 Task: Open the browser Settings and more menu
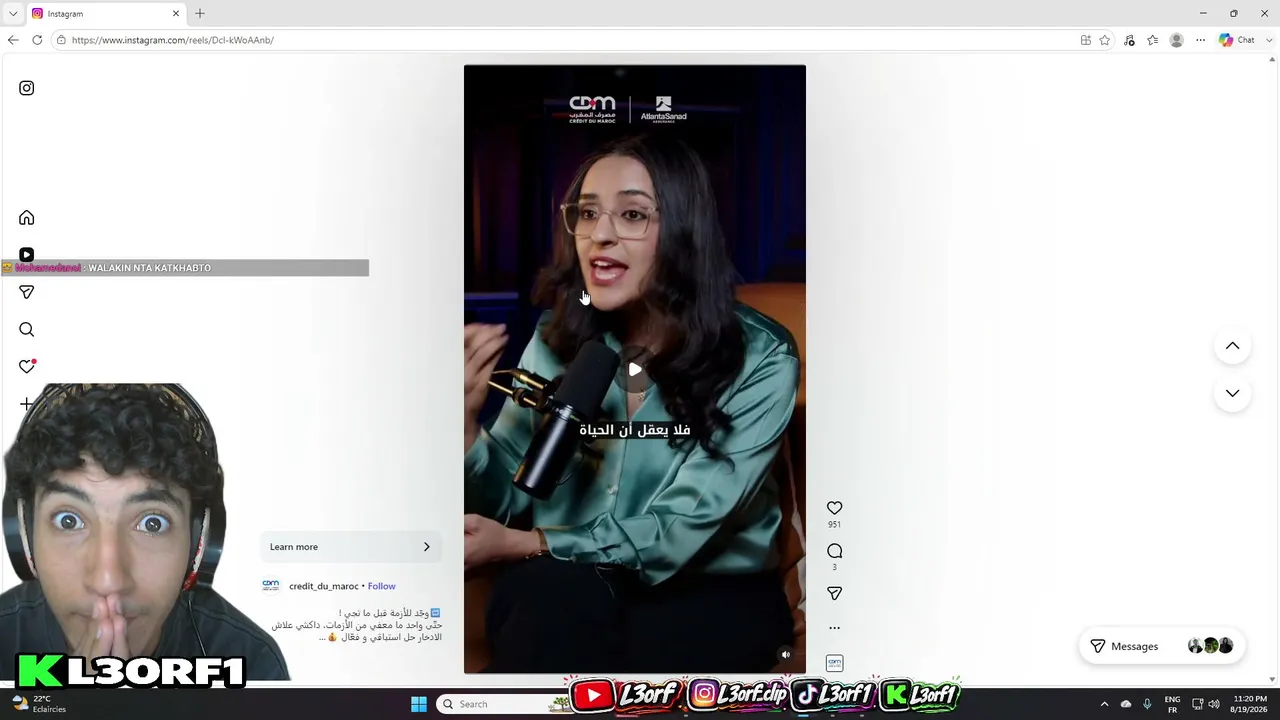coord(1201,40)
